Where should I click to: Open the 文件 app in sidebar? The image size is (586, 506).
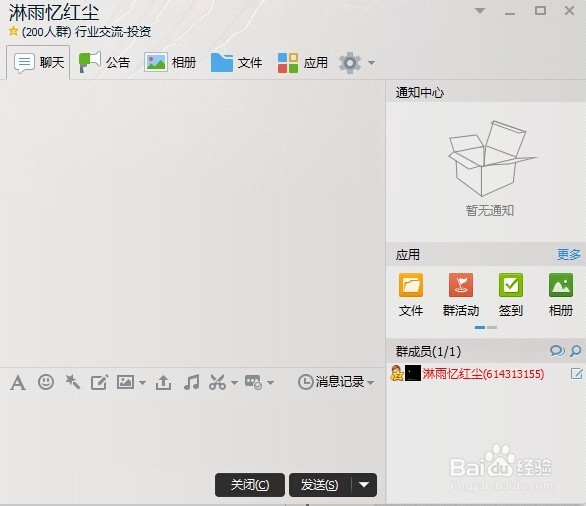(411, 295)
